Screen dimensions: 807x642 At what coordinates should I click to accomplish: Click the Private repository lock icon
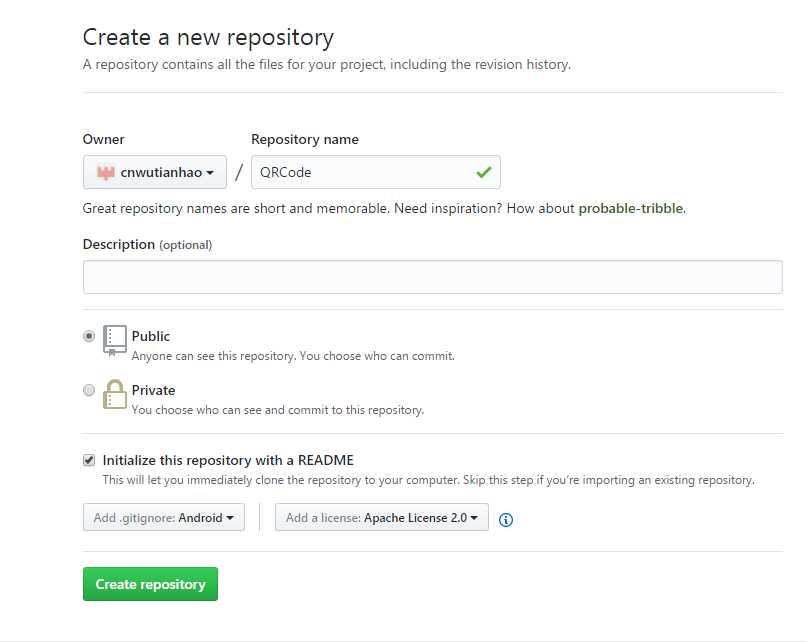click(114, 394)
